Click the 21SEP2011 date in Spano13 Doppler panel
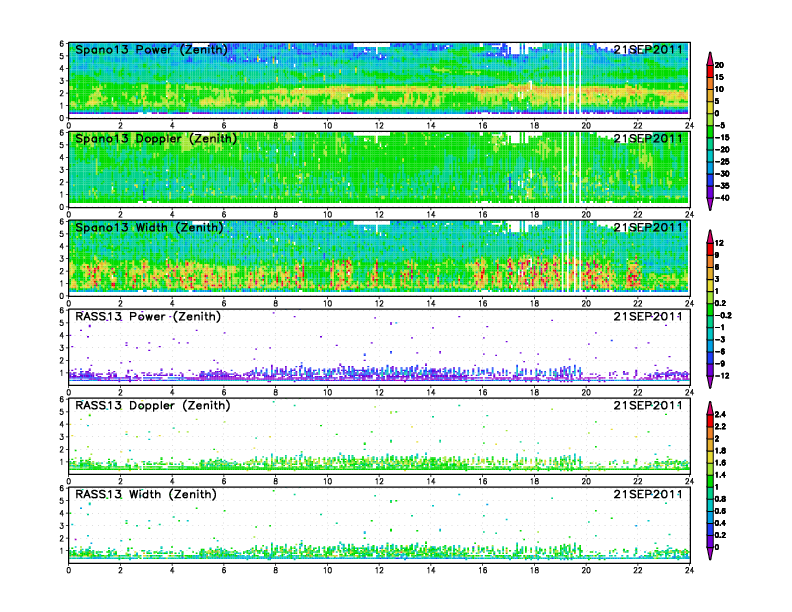792x612 pixels. [648, 138]
